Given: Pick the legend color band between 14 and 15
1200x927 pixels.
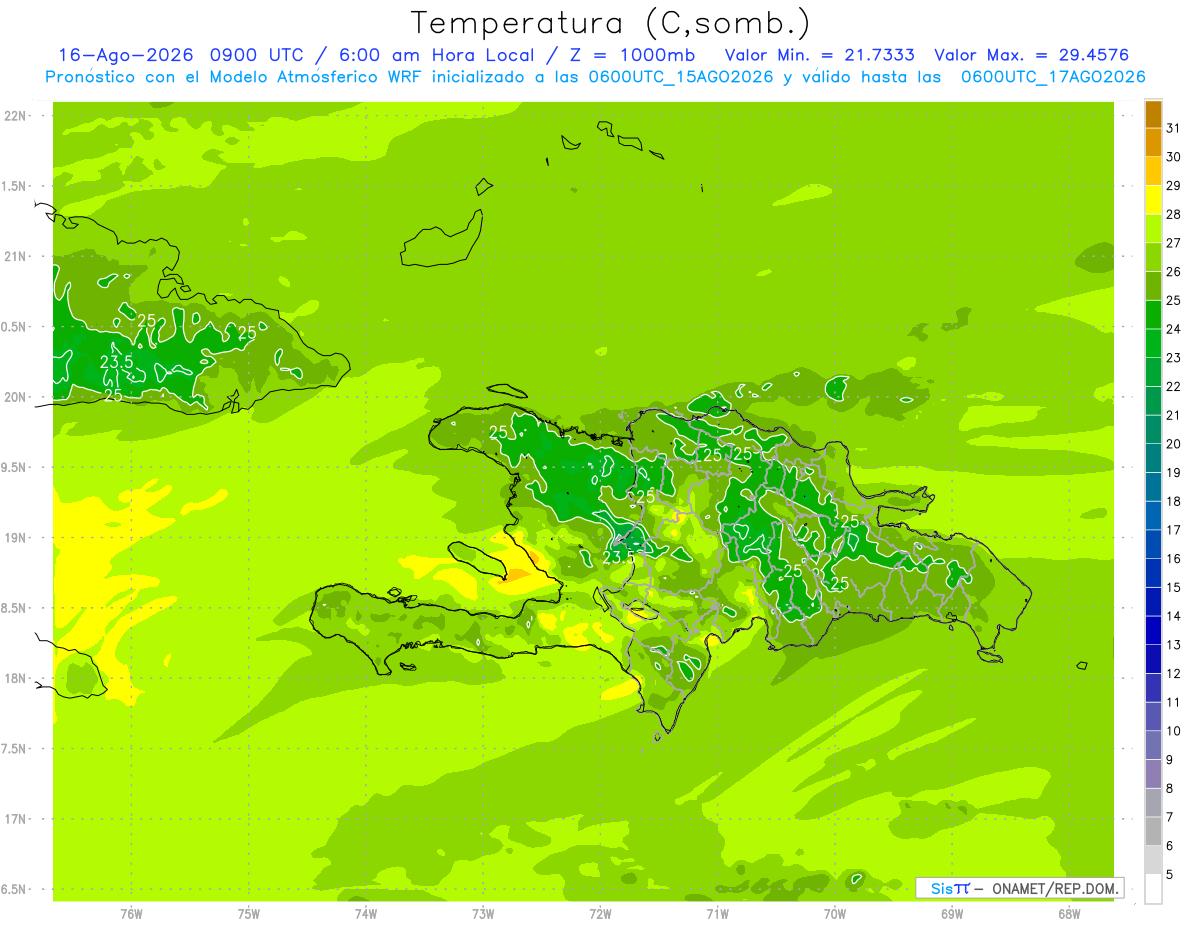Looking at the screenshot, I should pyautogui.click(x=1153, y=602).
